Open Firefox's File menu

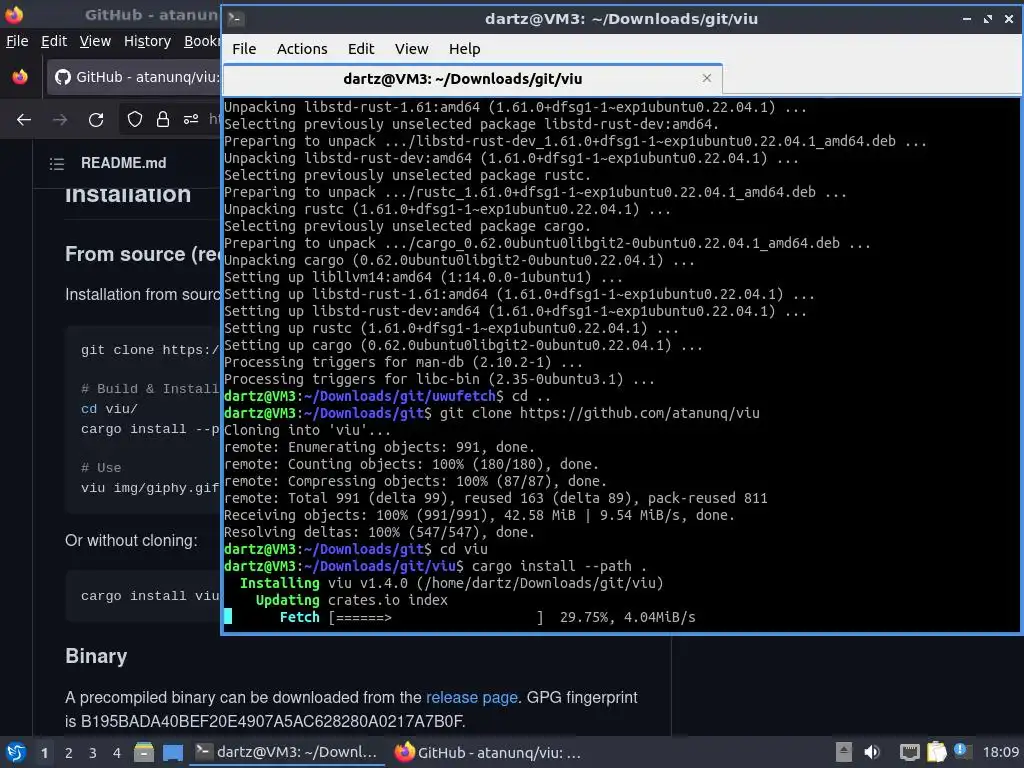coord(17,41)
